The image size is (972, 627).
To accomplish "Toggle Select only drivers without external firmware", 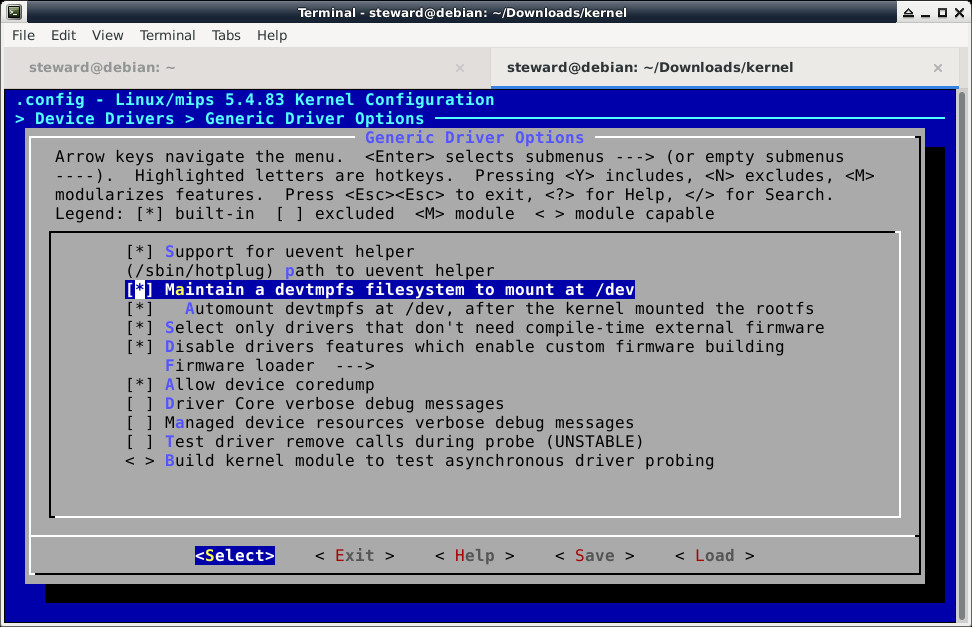I will click(139, 327).
